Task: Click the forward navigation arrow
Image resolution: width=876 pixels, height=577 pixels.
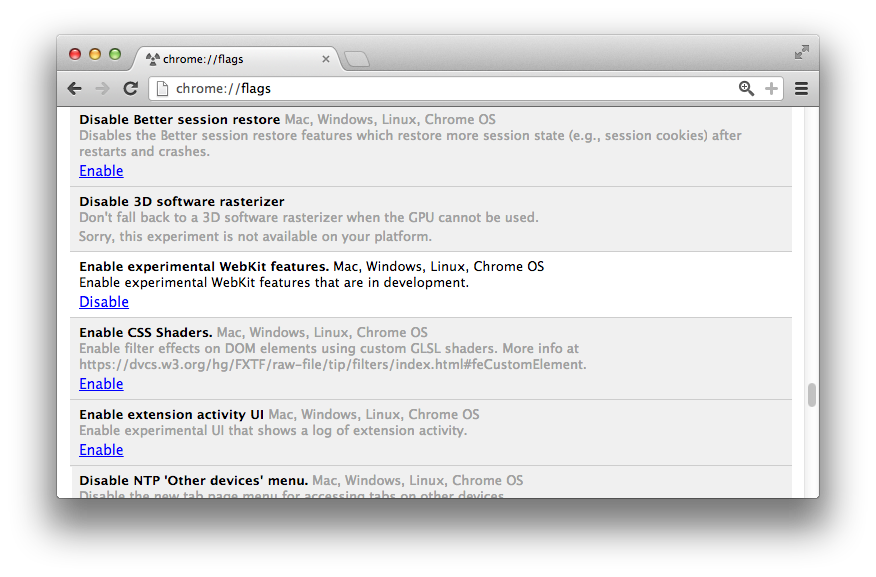Action: tap(102, 89)
